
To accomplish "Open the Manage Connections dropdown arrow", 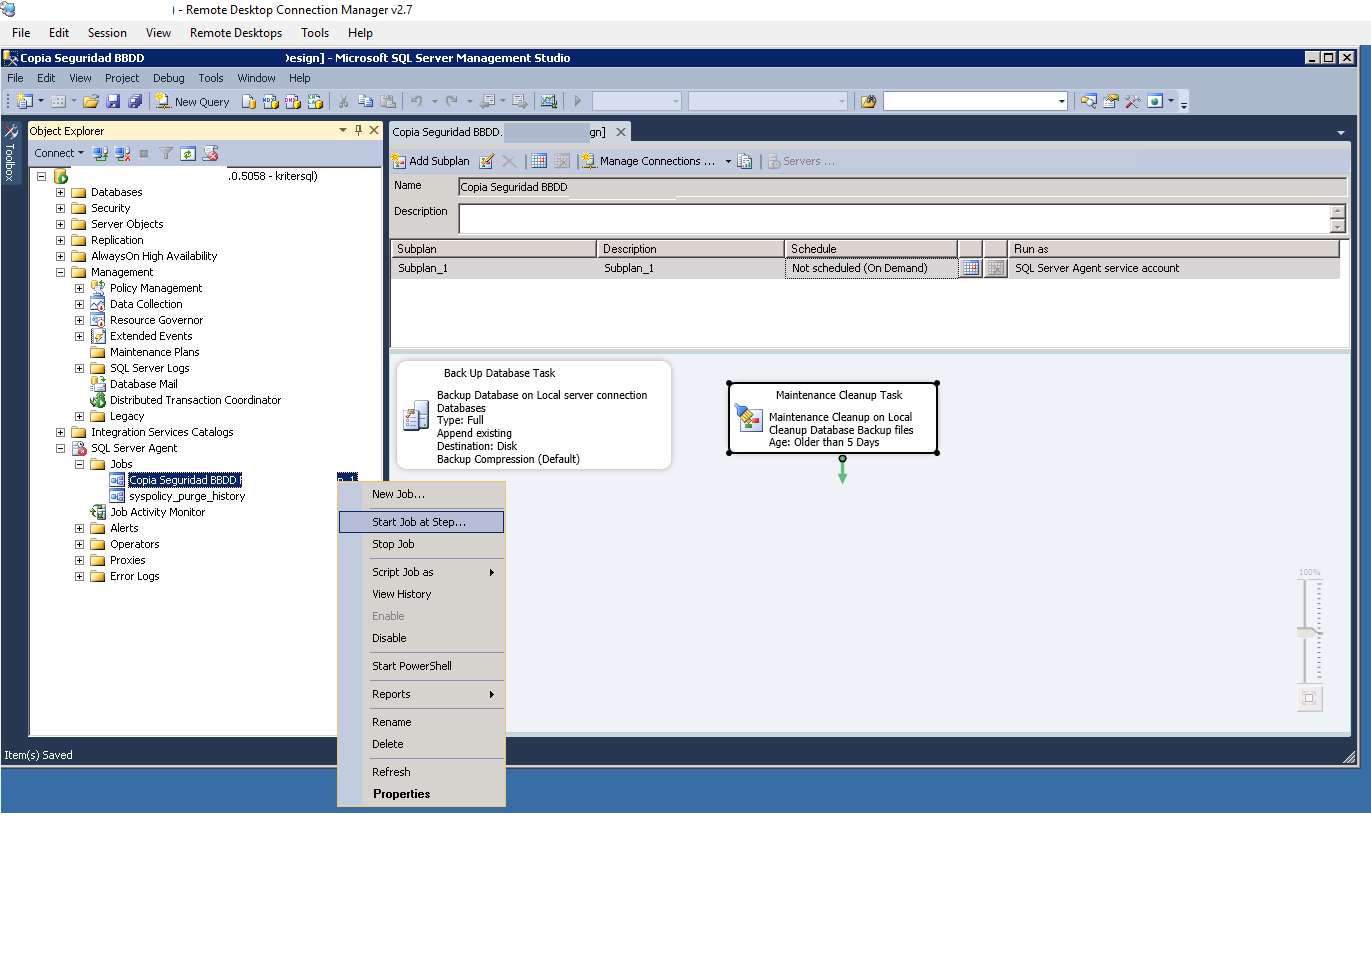I will pos(728,161).
